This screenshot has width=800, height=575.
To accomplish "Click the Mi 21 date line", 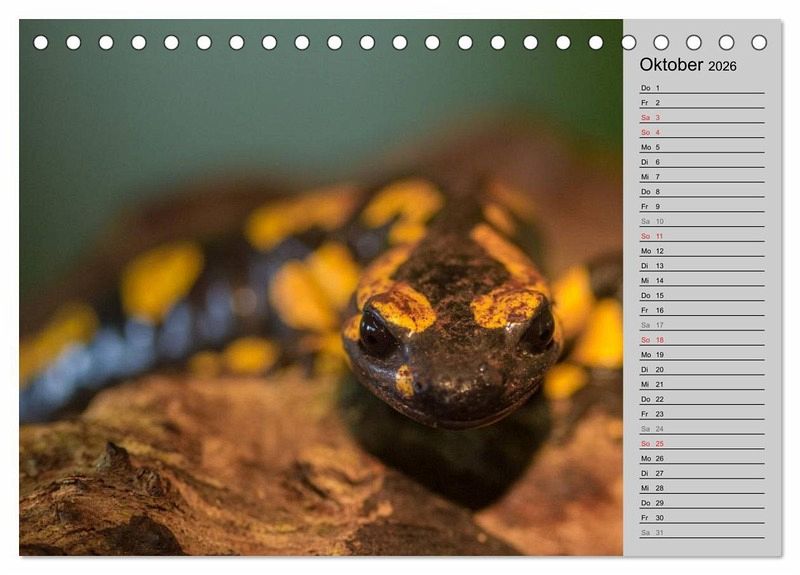I will tap(701, 384).
